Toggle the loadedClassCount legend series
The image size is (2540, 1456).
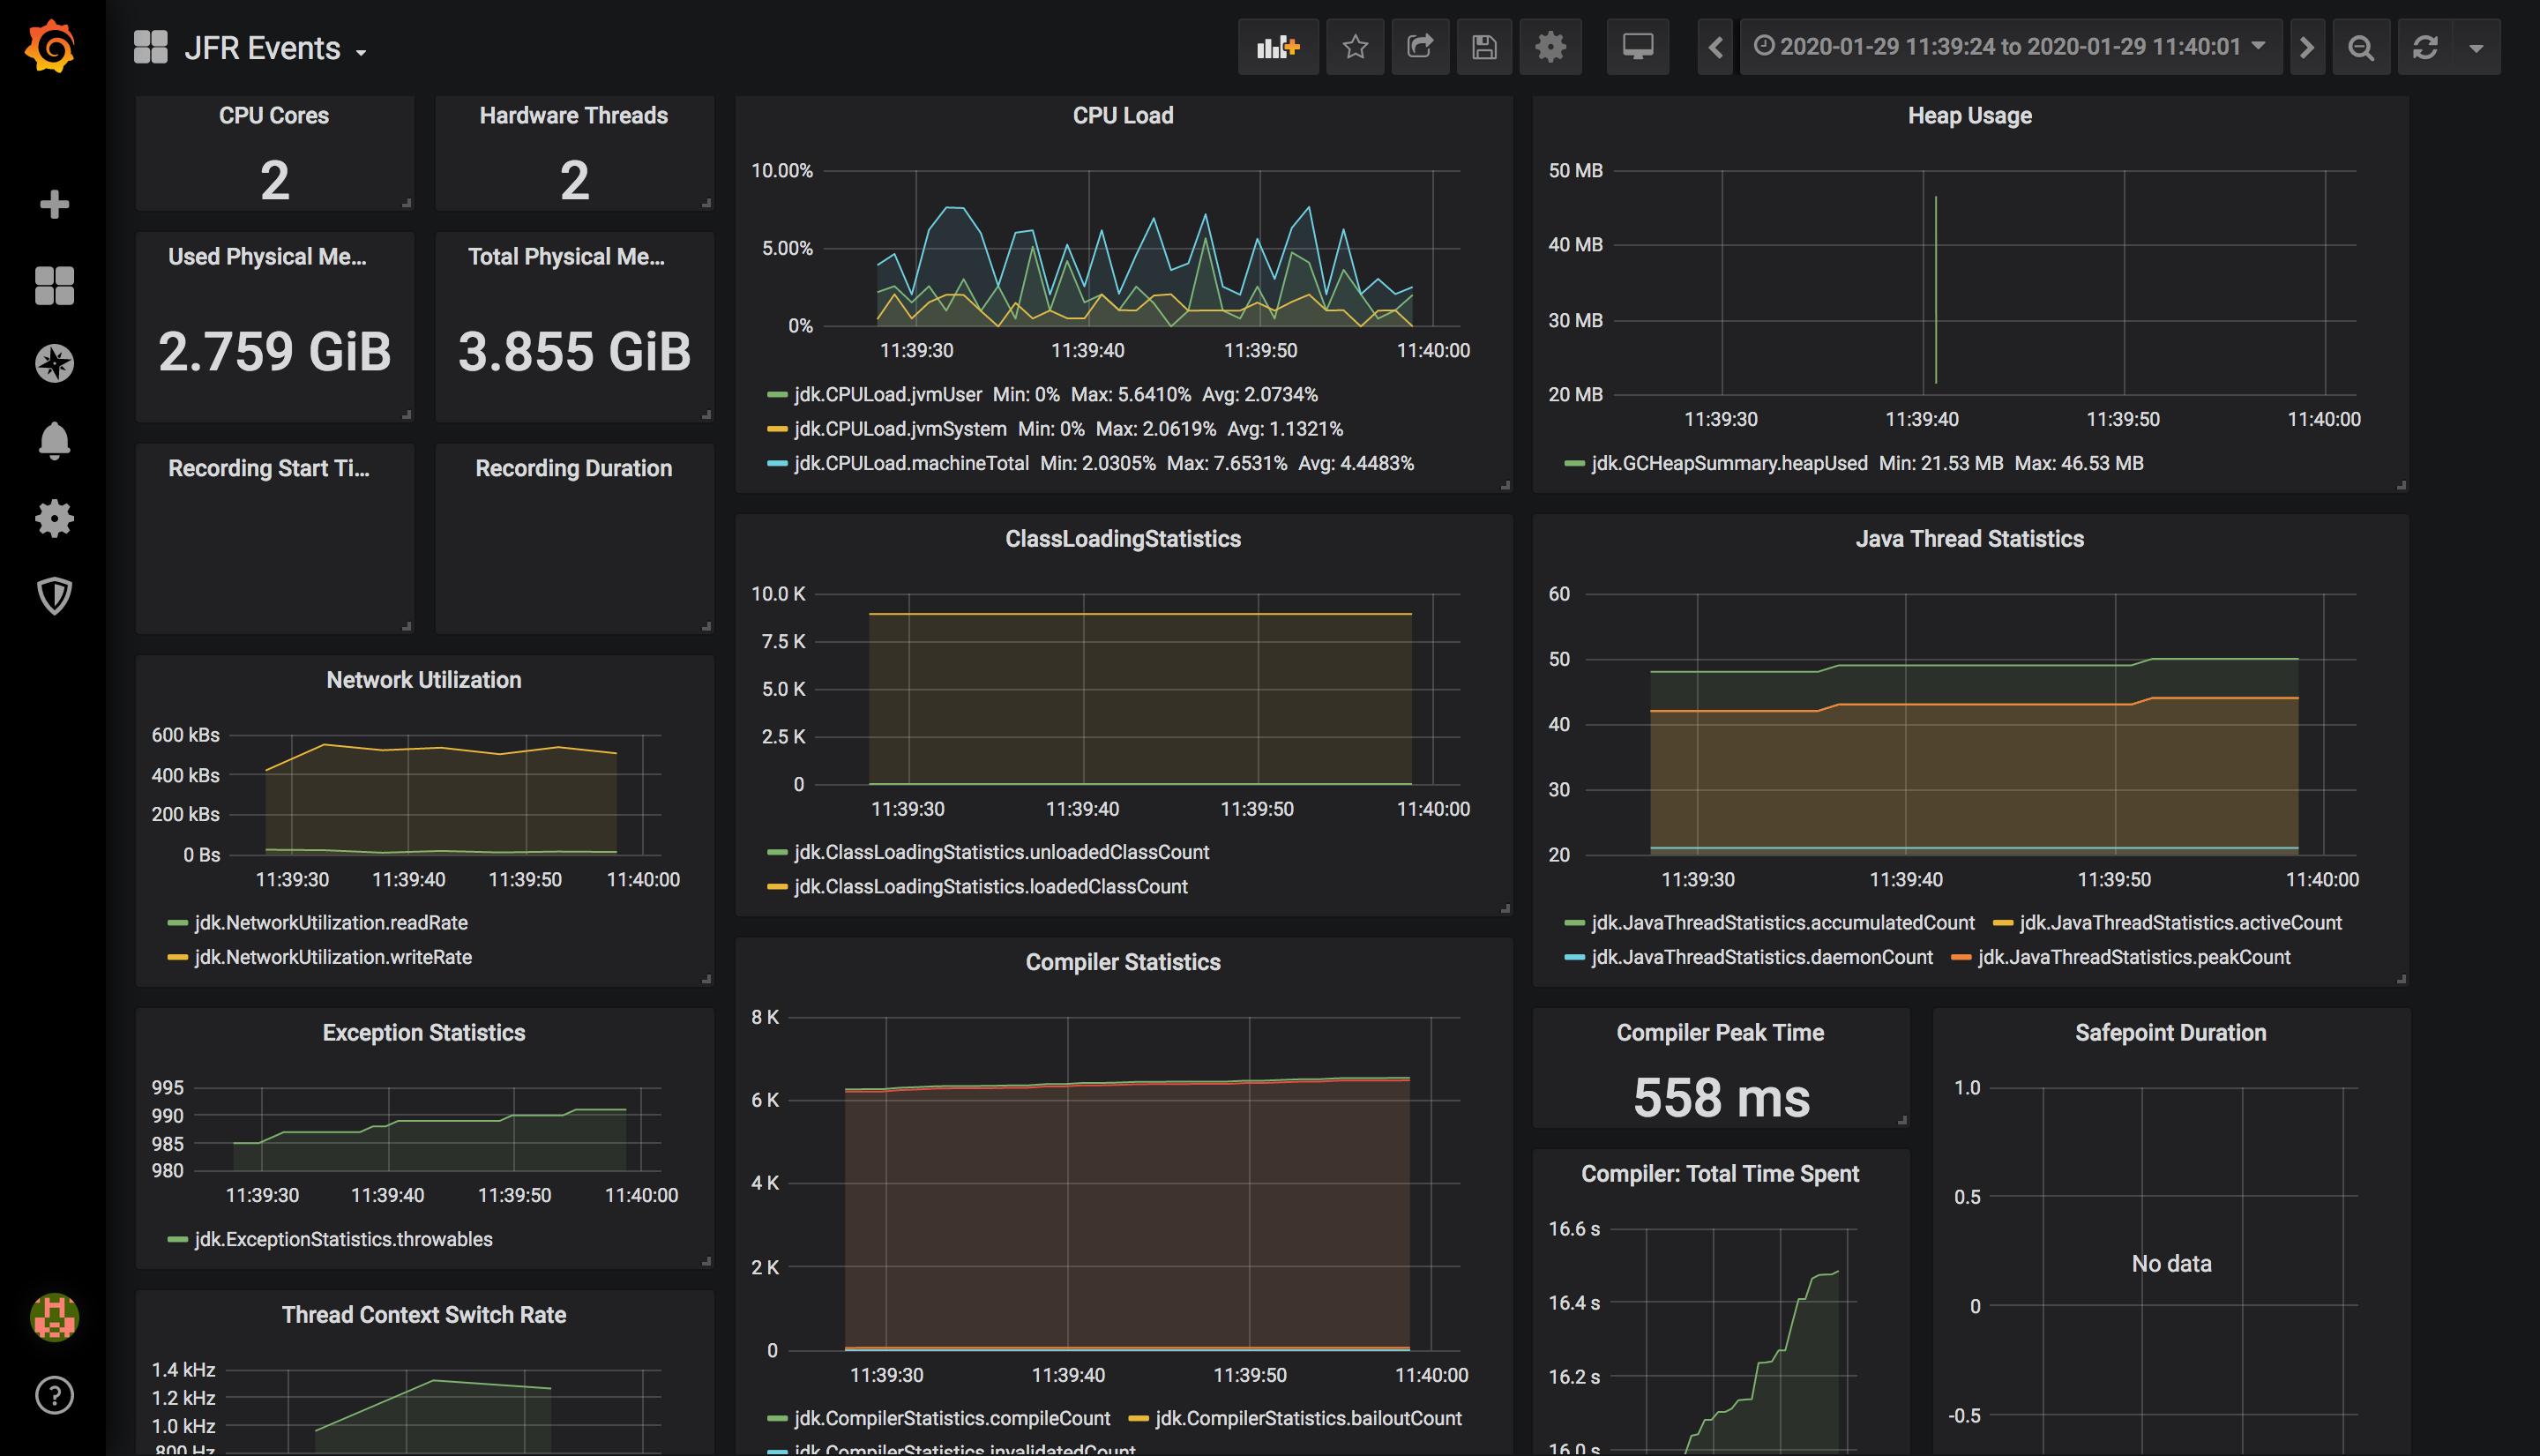pos(990,886)
